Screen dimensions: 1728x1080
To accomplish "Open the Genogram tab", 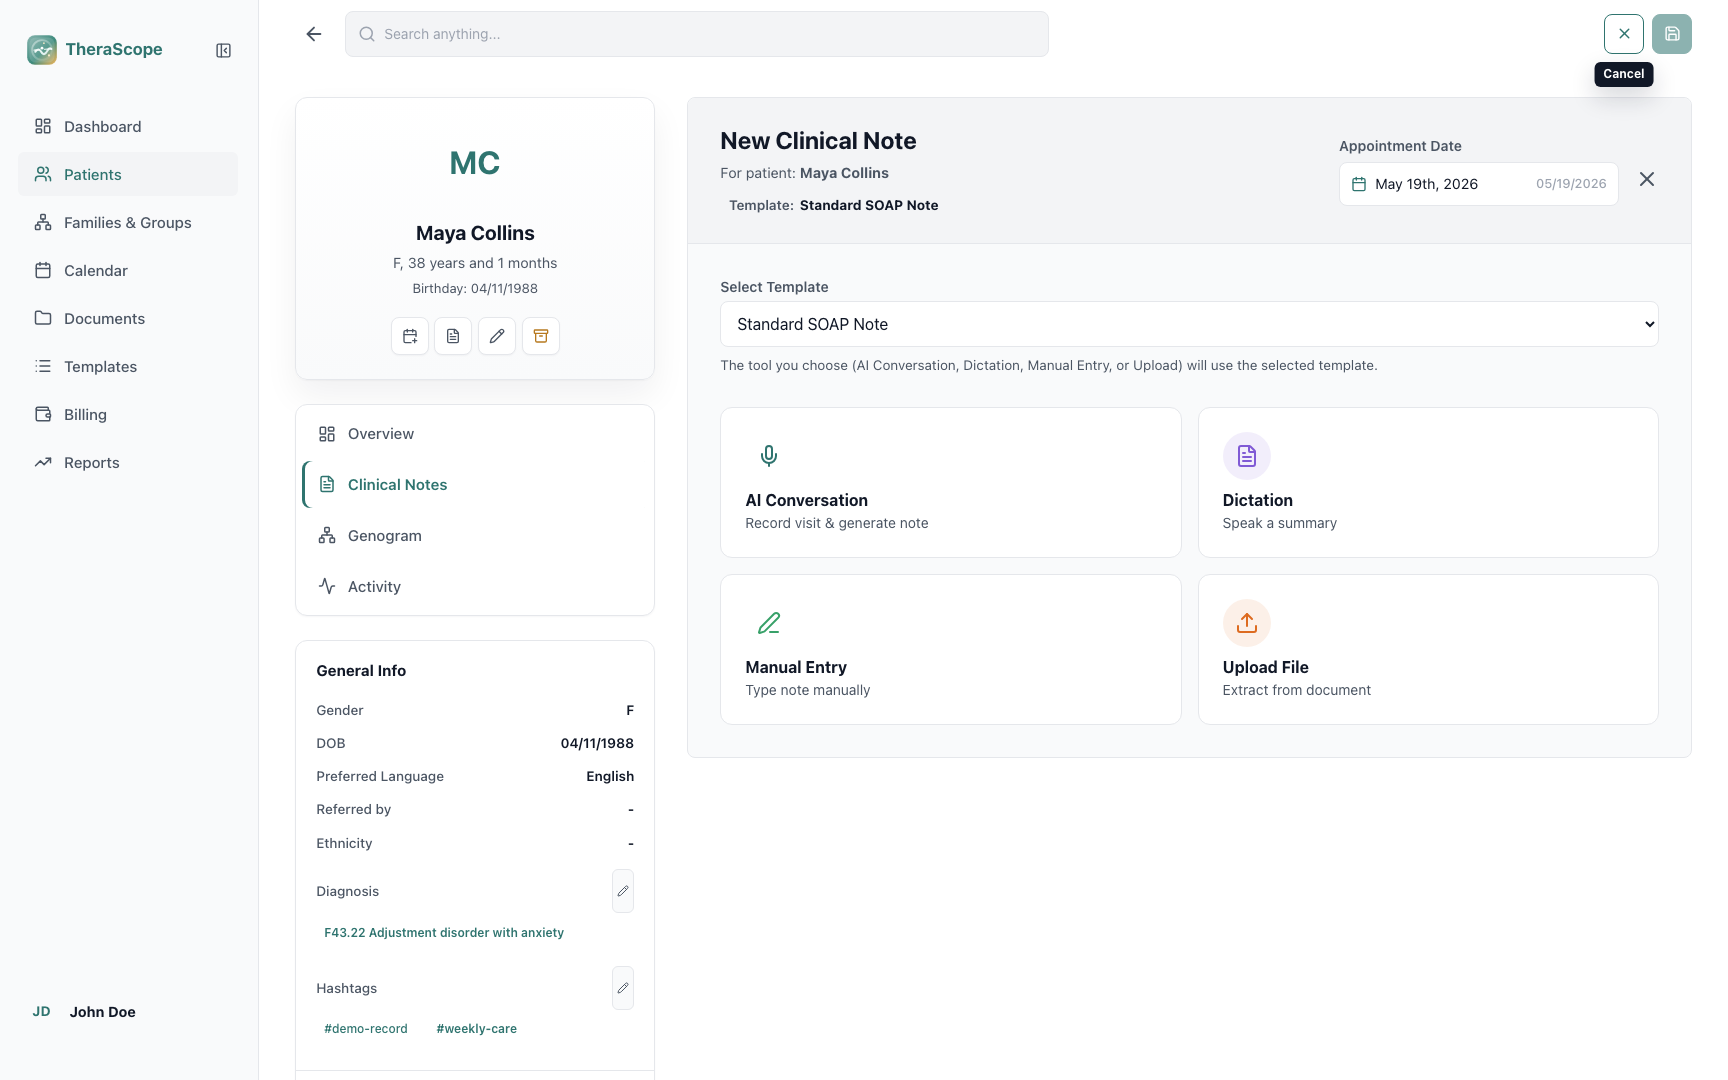I will pos(475,536).
